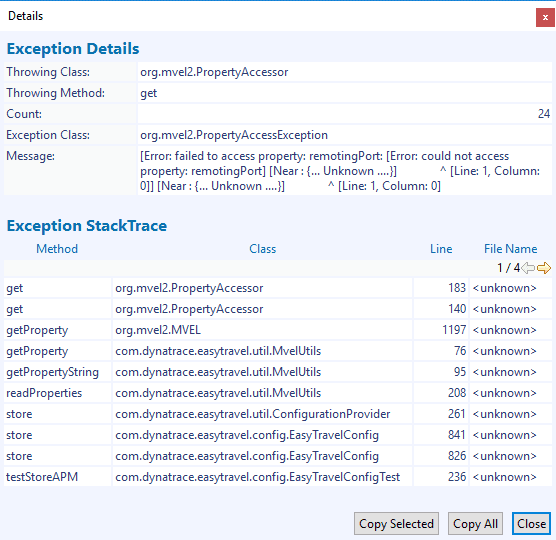The image size is (556, 540).
Task: Select the Throwing Method value get
Action: (x=345, y=93)
